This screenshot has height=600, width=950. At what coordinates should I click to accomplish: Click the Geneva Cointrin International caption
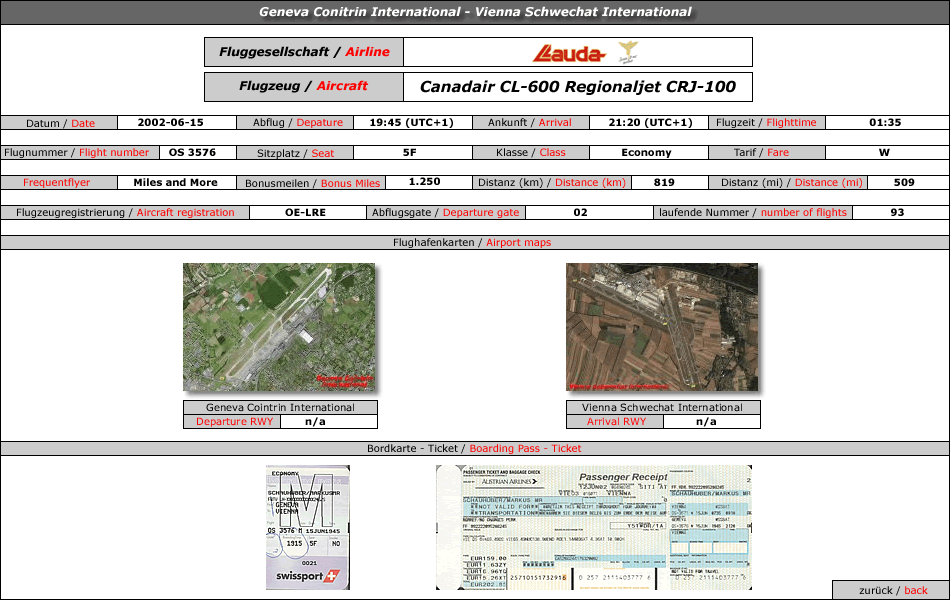(280, 407)
